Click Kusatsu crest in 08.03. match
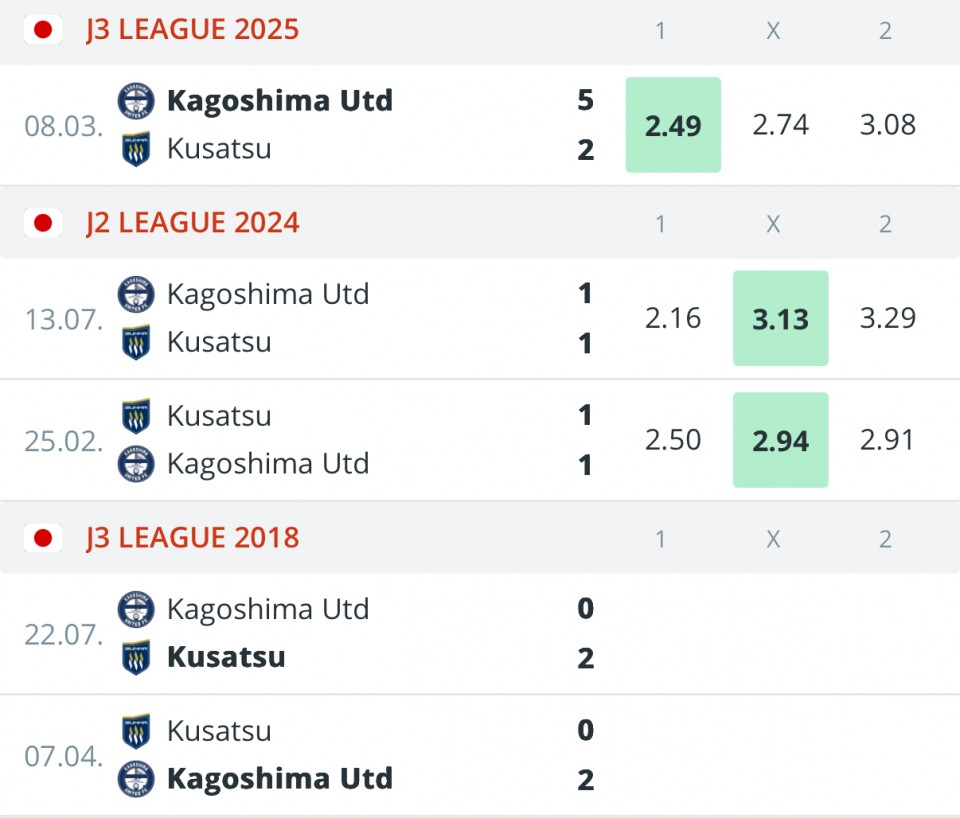This screenshot has width=960, height=818. click(136, 149)
